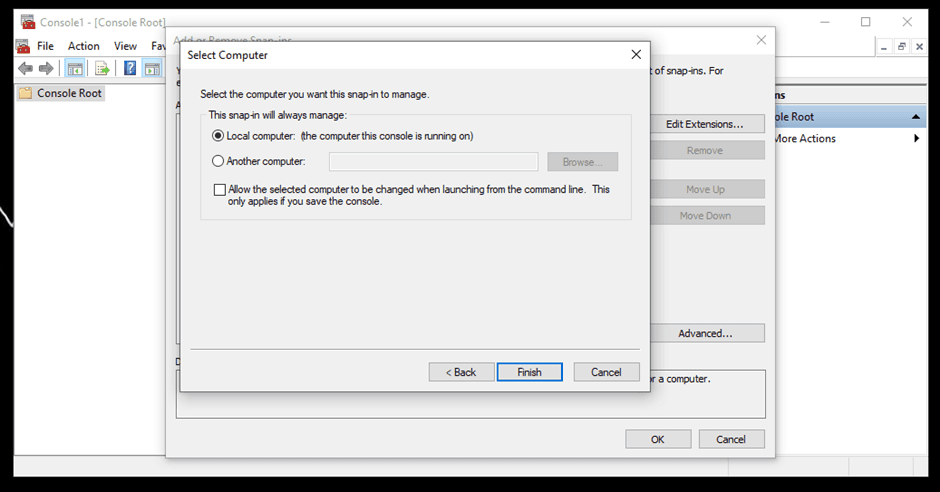Click Cancel in Add or Remove Snap-ins dialog
The height and width of the screenshot is (492, 940).
click(x=731, y=439)
